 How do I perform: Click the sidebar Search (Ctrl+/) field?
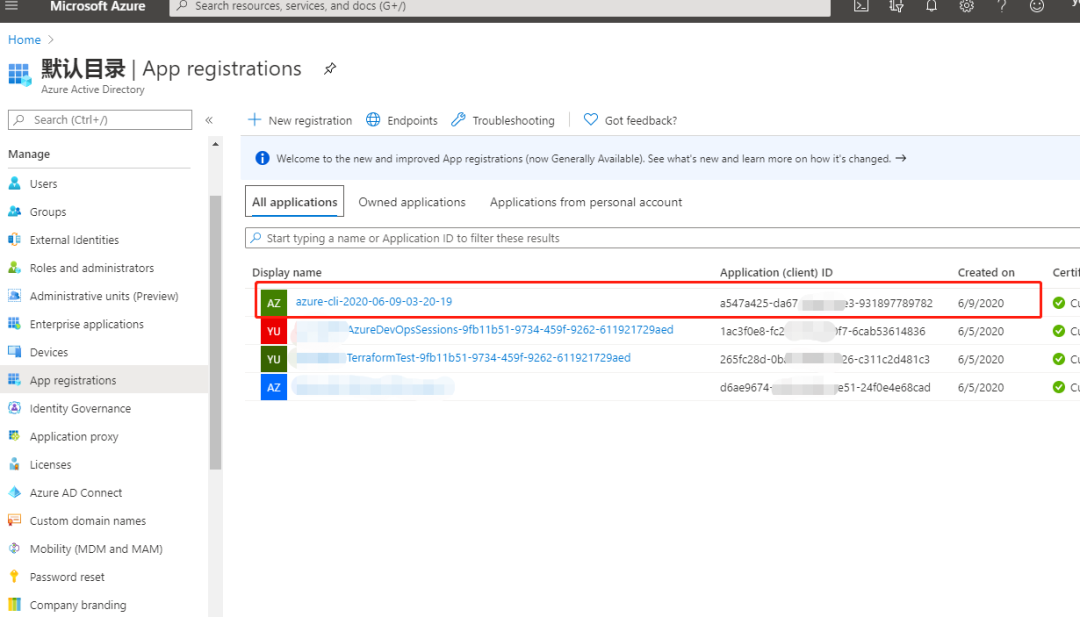click(x=100, y=120)
